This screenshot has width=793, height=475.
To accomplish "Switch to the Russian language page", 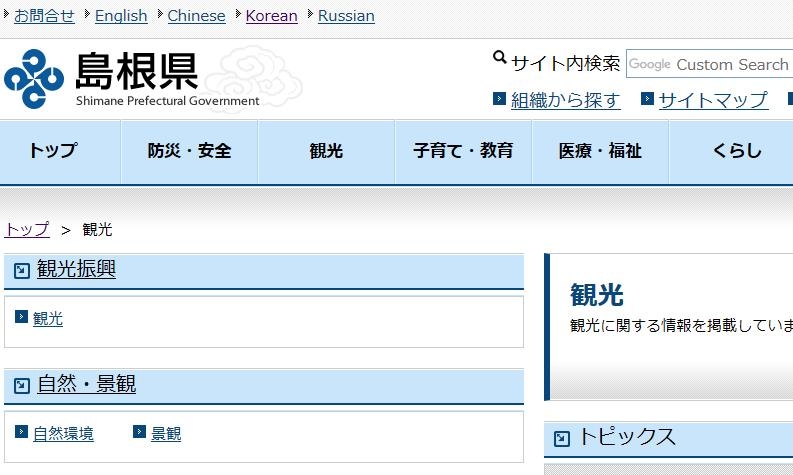I will [x=346, y=16].
